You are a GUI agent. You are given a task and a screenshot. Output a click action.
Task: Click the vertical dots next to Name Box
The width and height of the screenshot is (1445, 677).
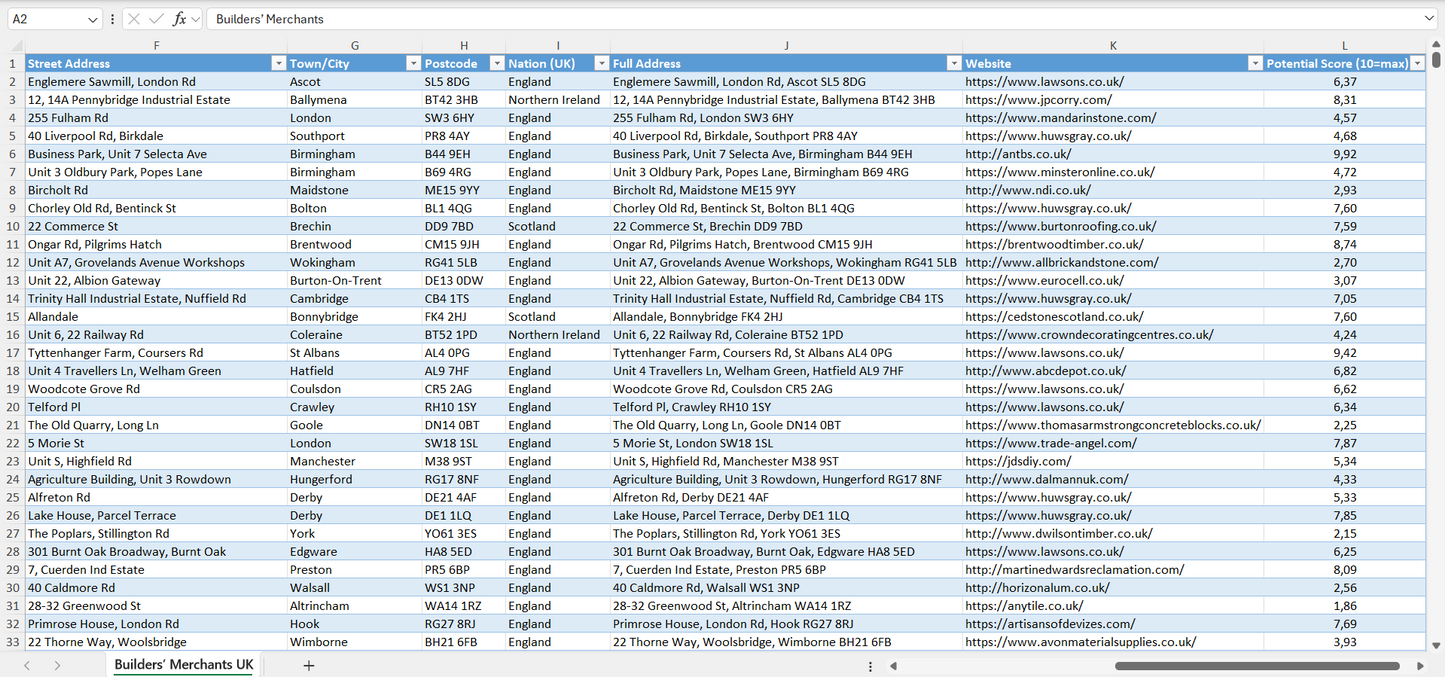pyautogui.click(x=113, y=18)
